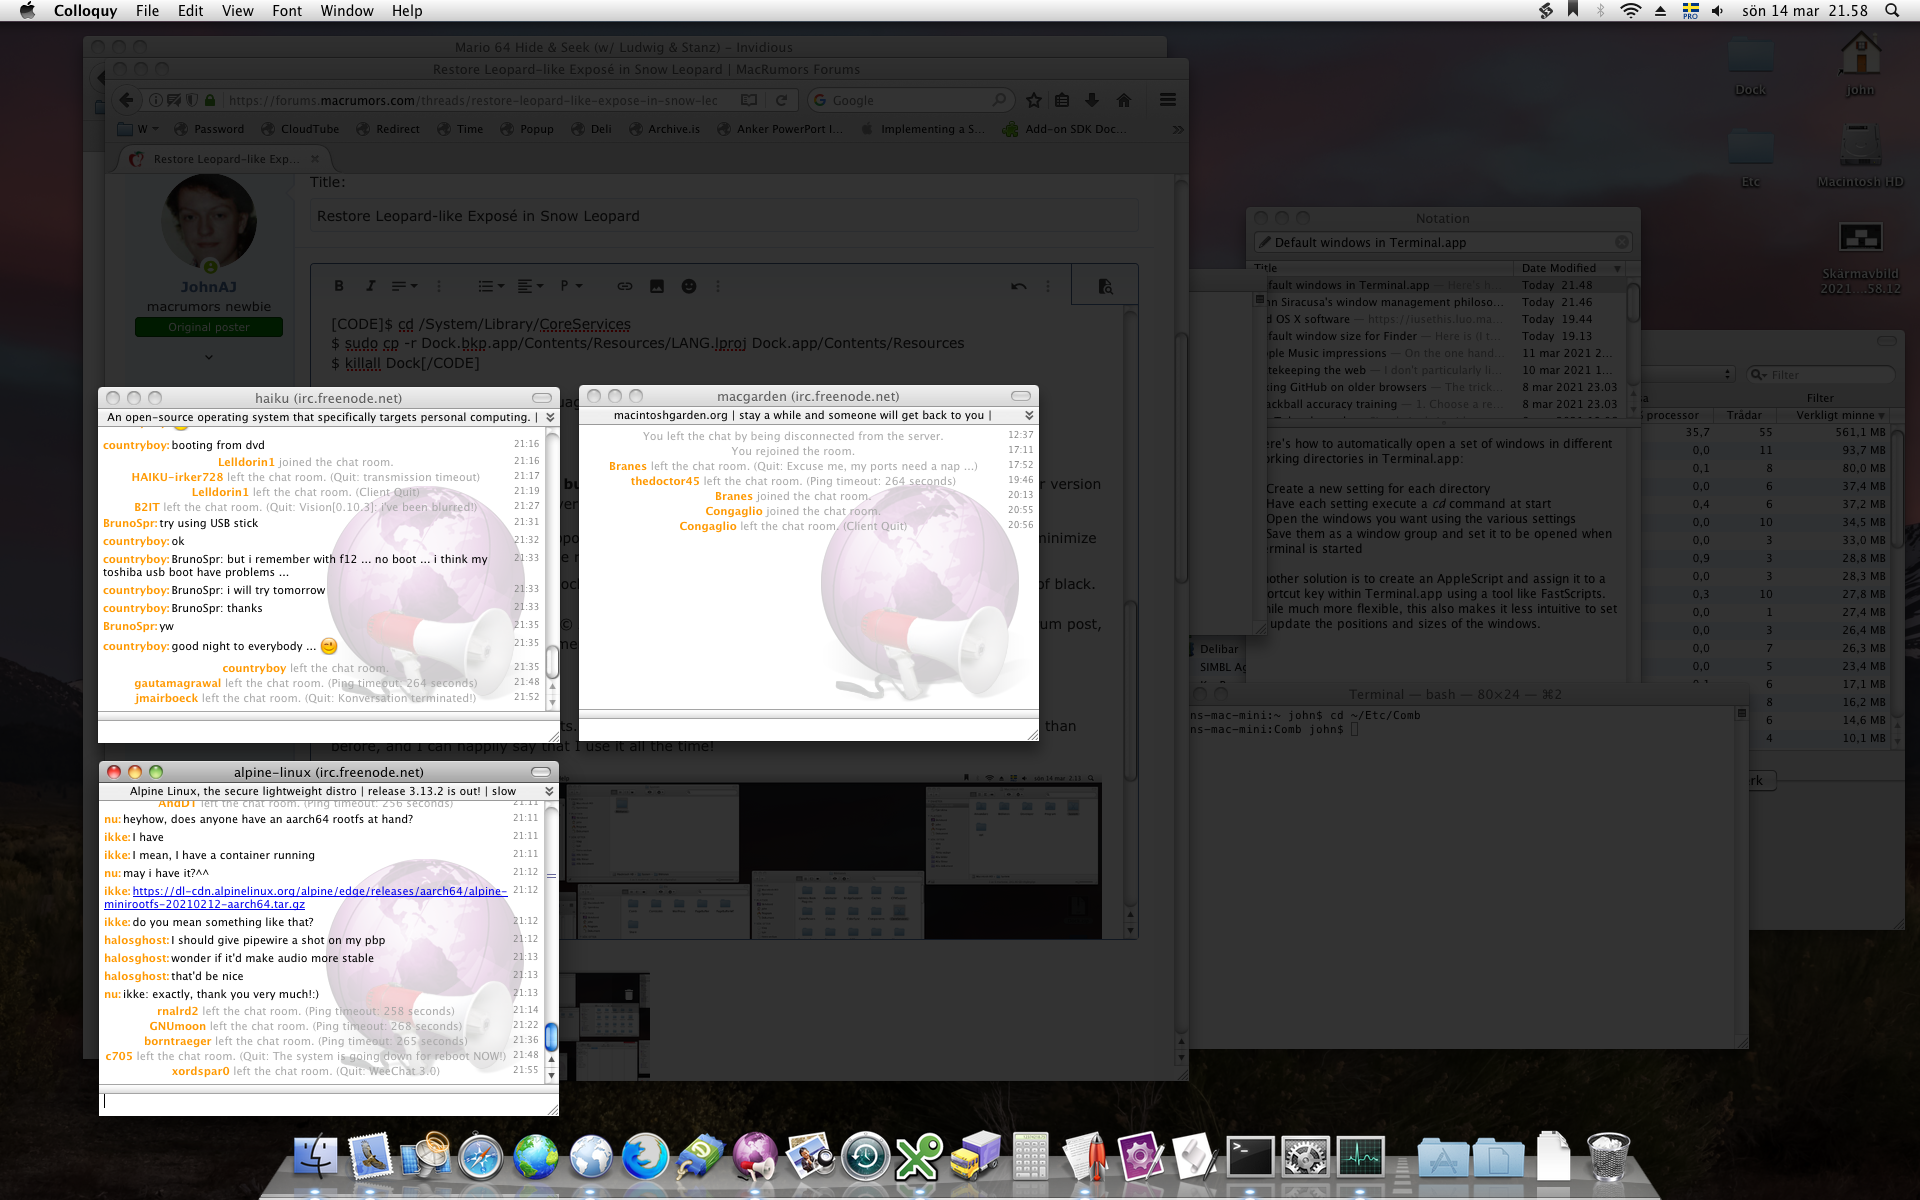
Task: Click the blue alpine-linux chat scrollbar thumb
Action: click(x=551, y=1037)
